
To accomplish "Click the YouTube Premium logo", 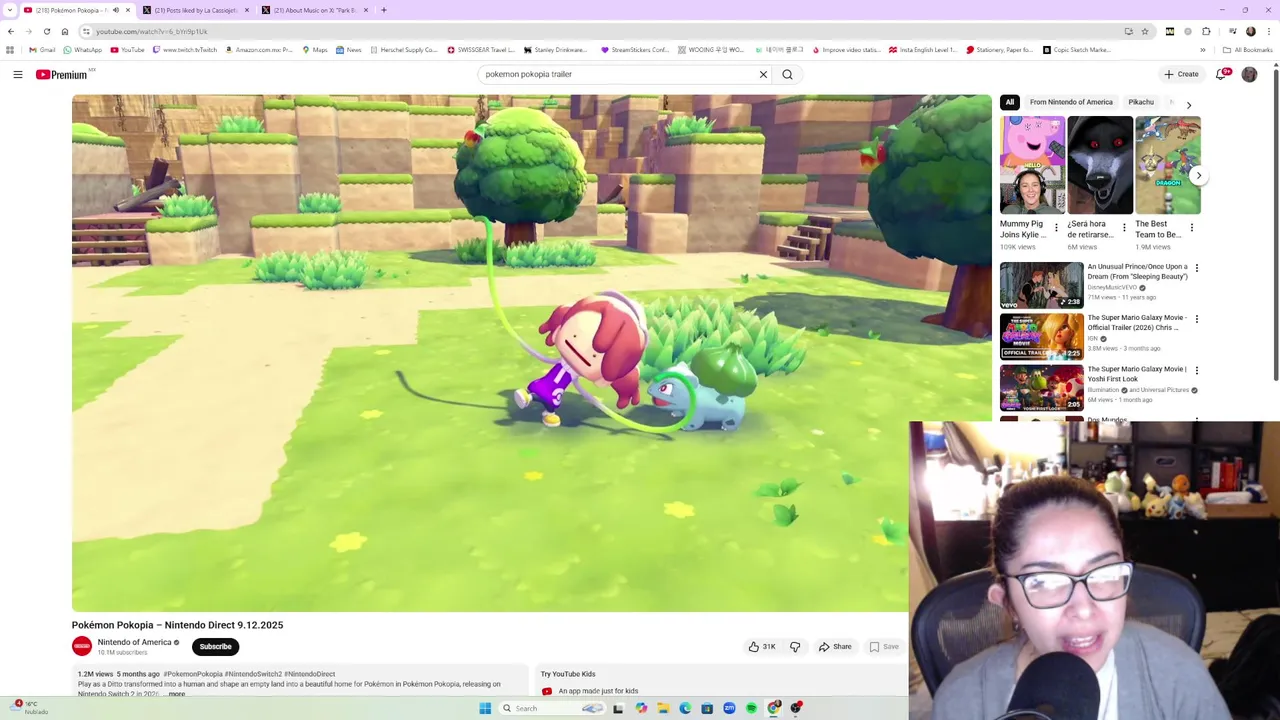I will [63, 74].
